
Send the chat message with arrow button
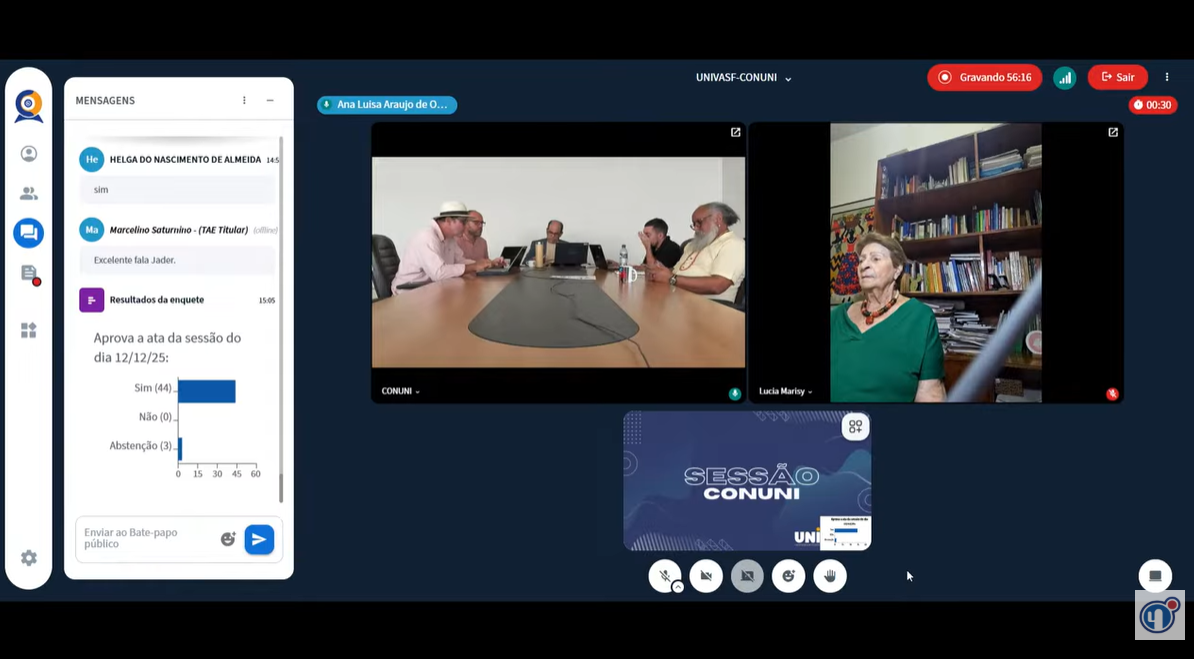[x=259, y=539]
